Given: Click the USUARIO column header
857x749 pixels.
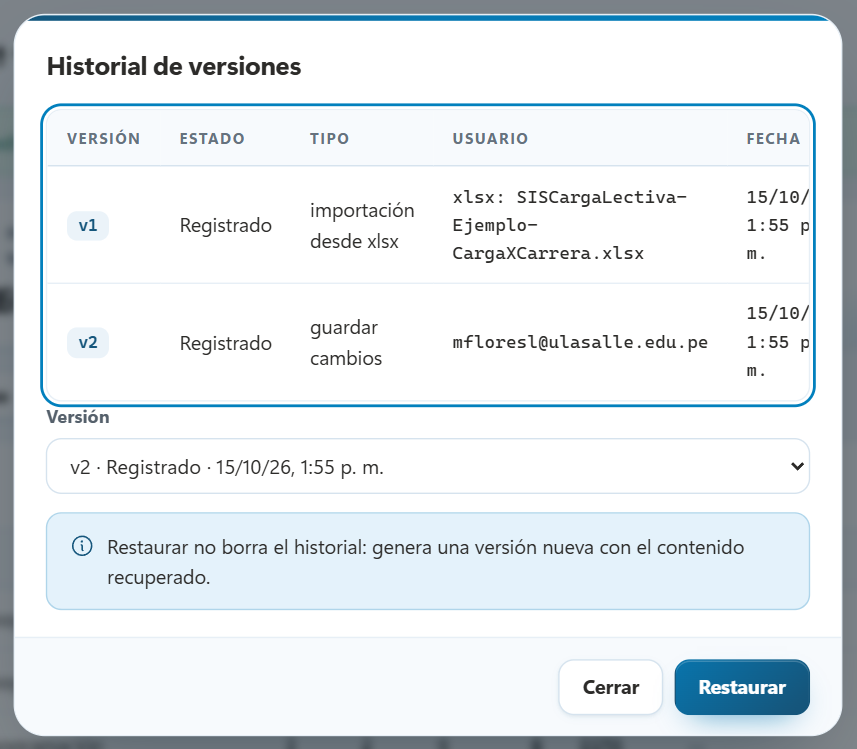Looking at the screenshot, I should [x=490, y=138].
